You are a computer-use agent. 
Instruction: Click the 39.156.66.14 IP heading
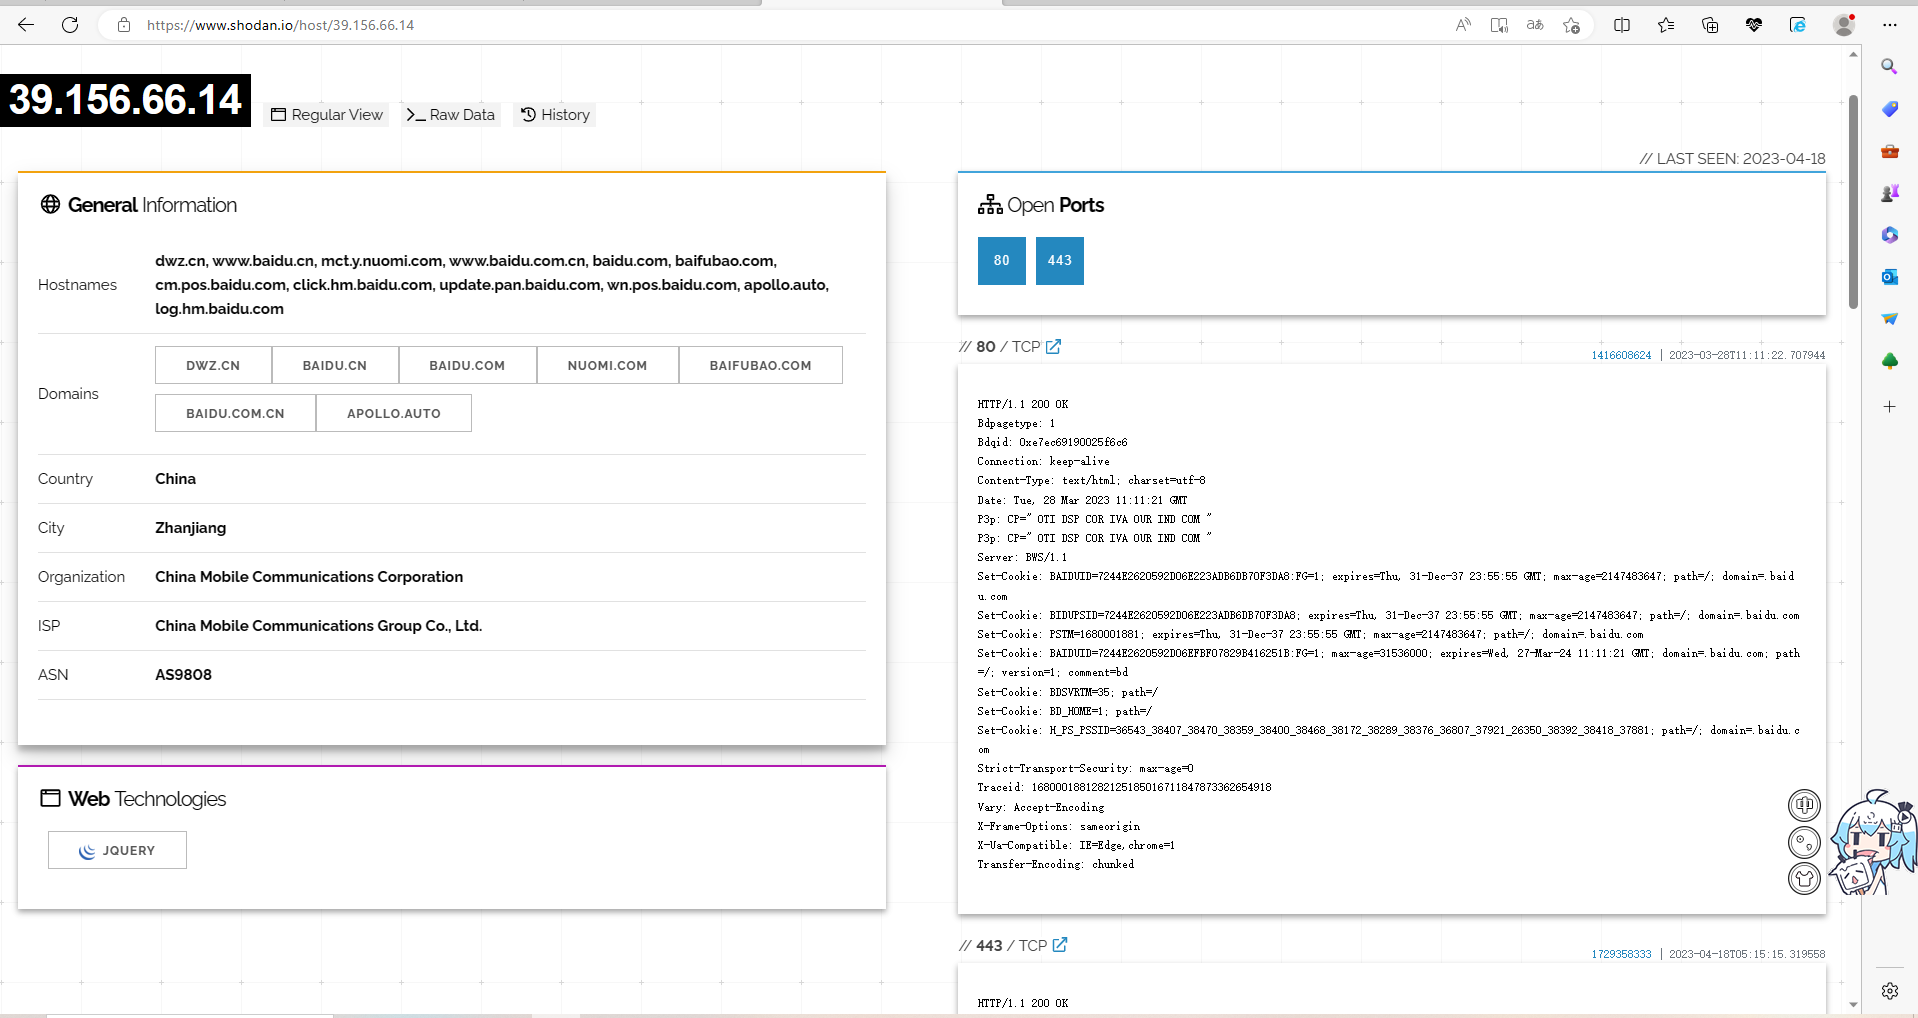pyautogui.click(x=125, y=100)
